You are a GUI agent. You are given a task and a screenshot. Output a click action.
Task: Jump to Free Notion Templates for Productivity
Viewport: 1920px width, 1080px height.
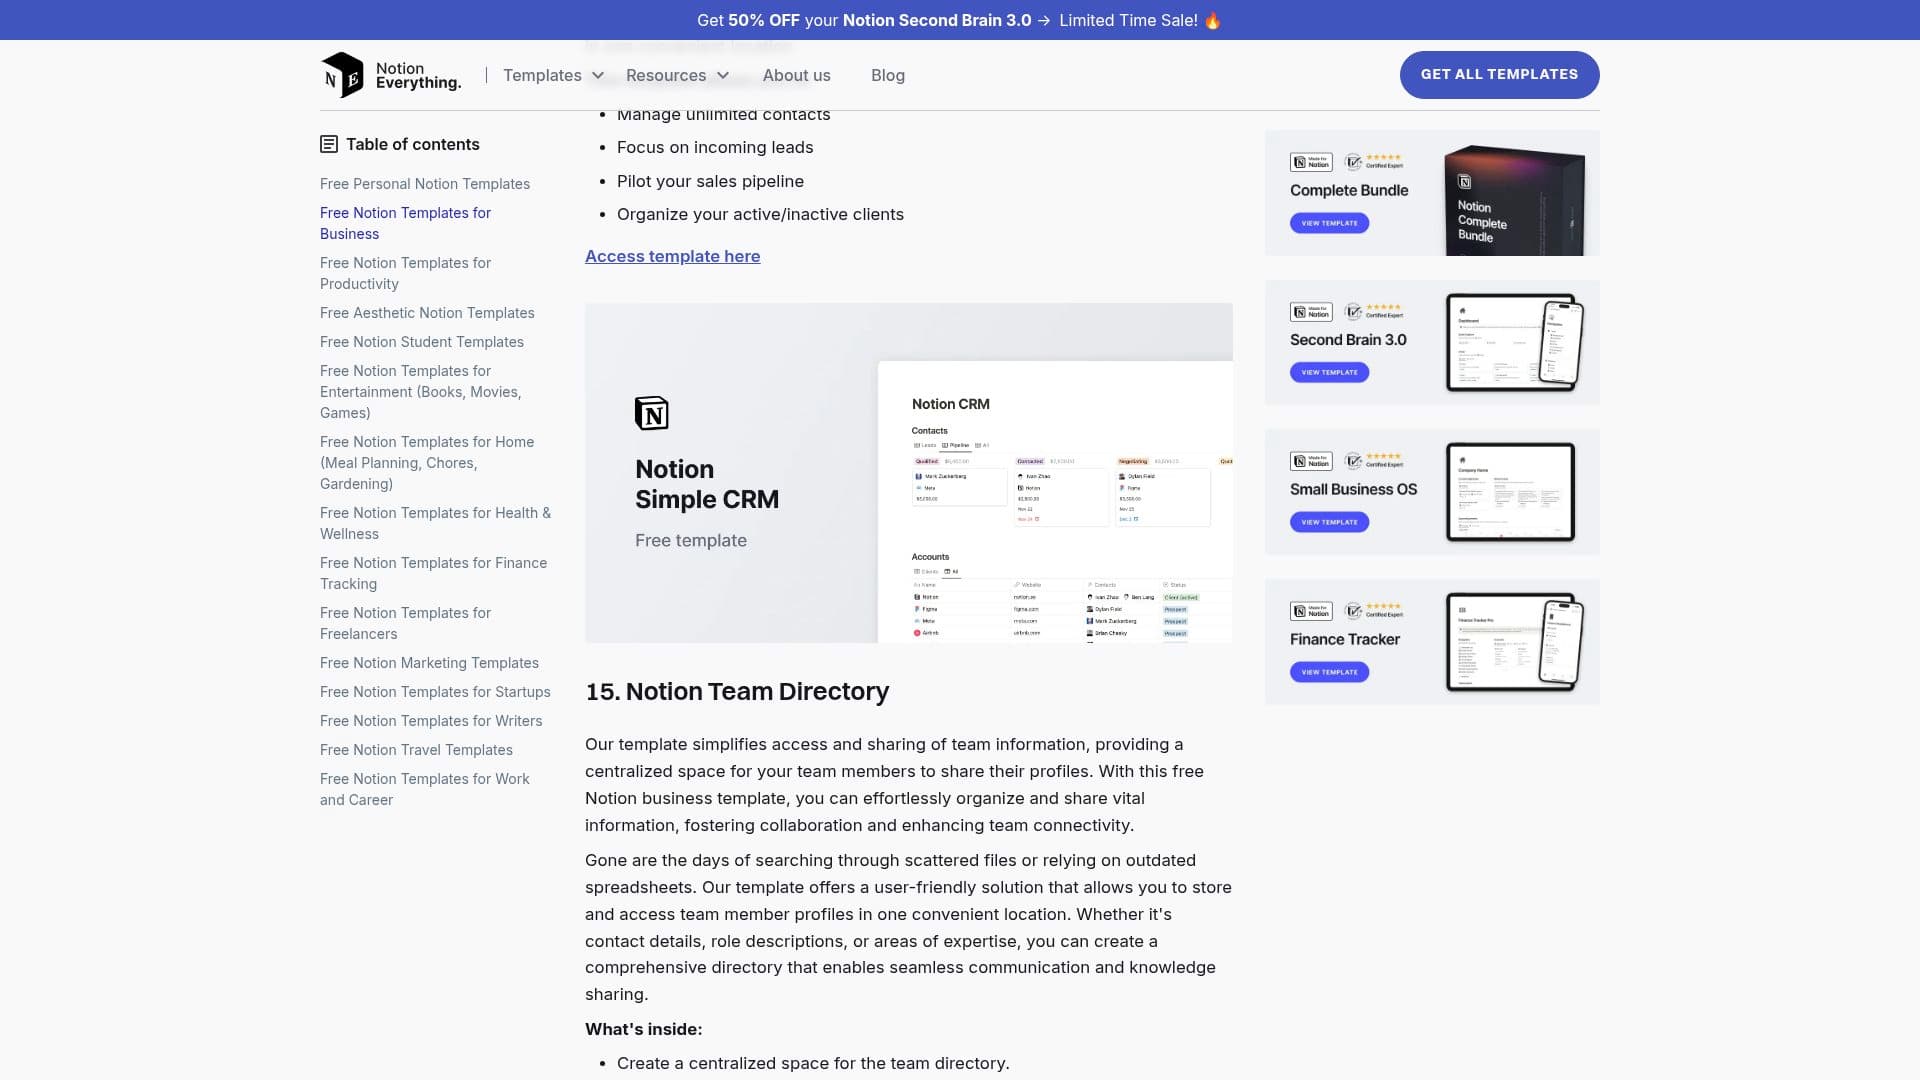405,273
